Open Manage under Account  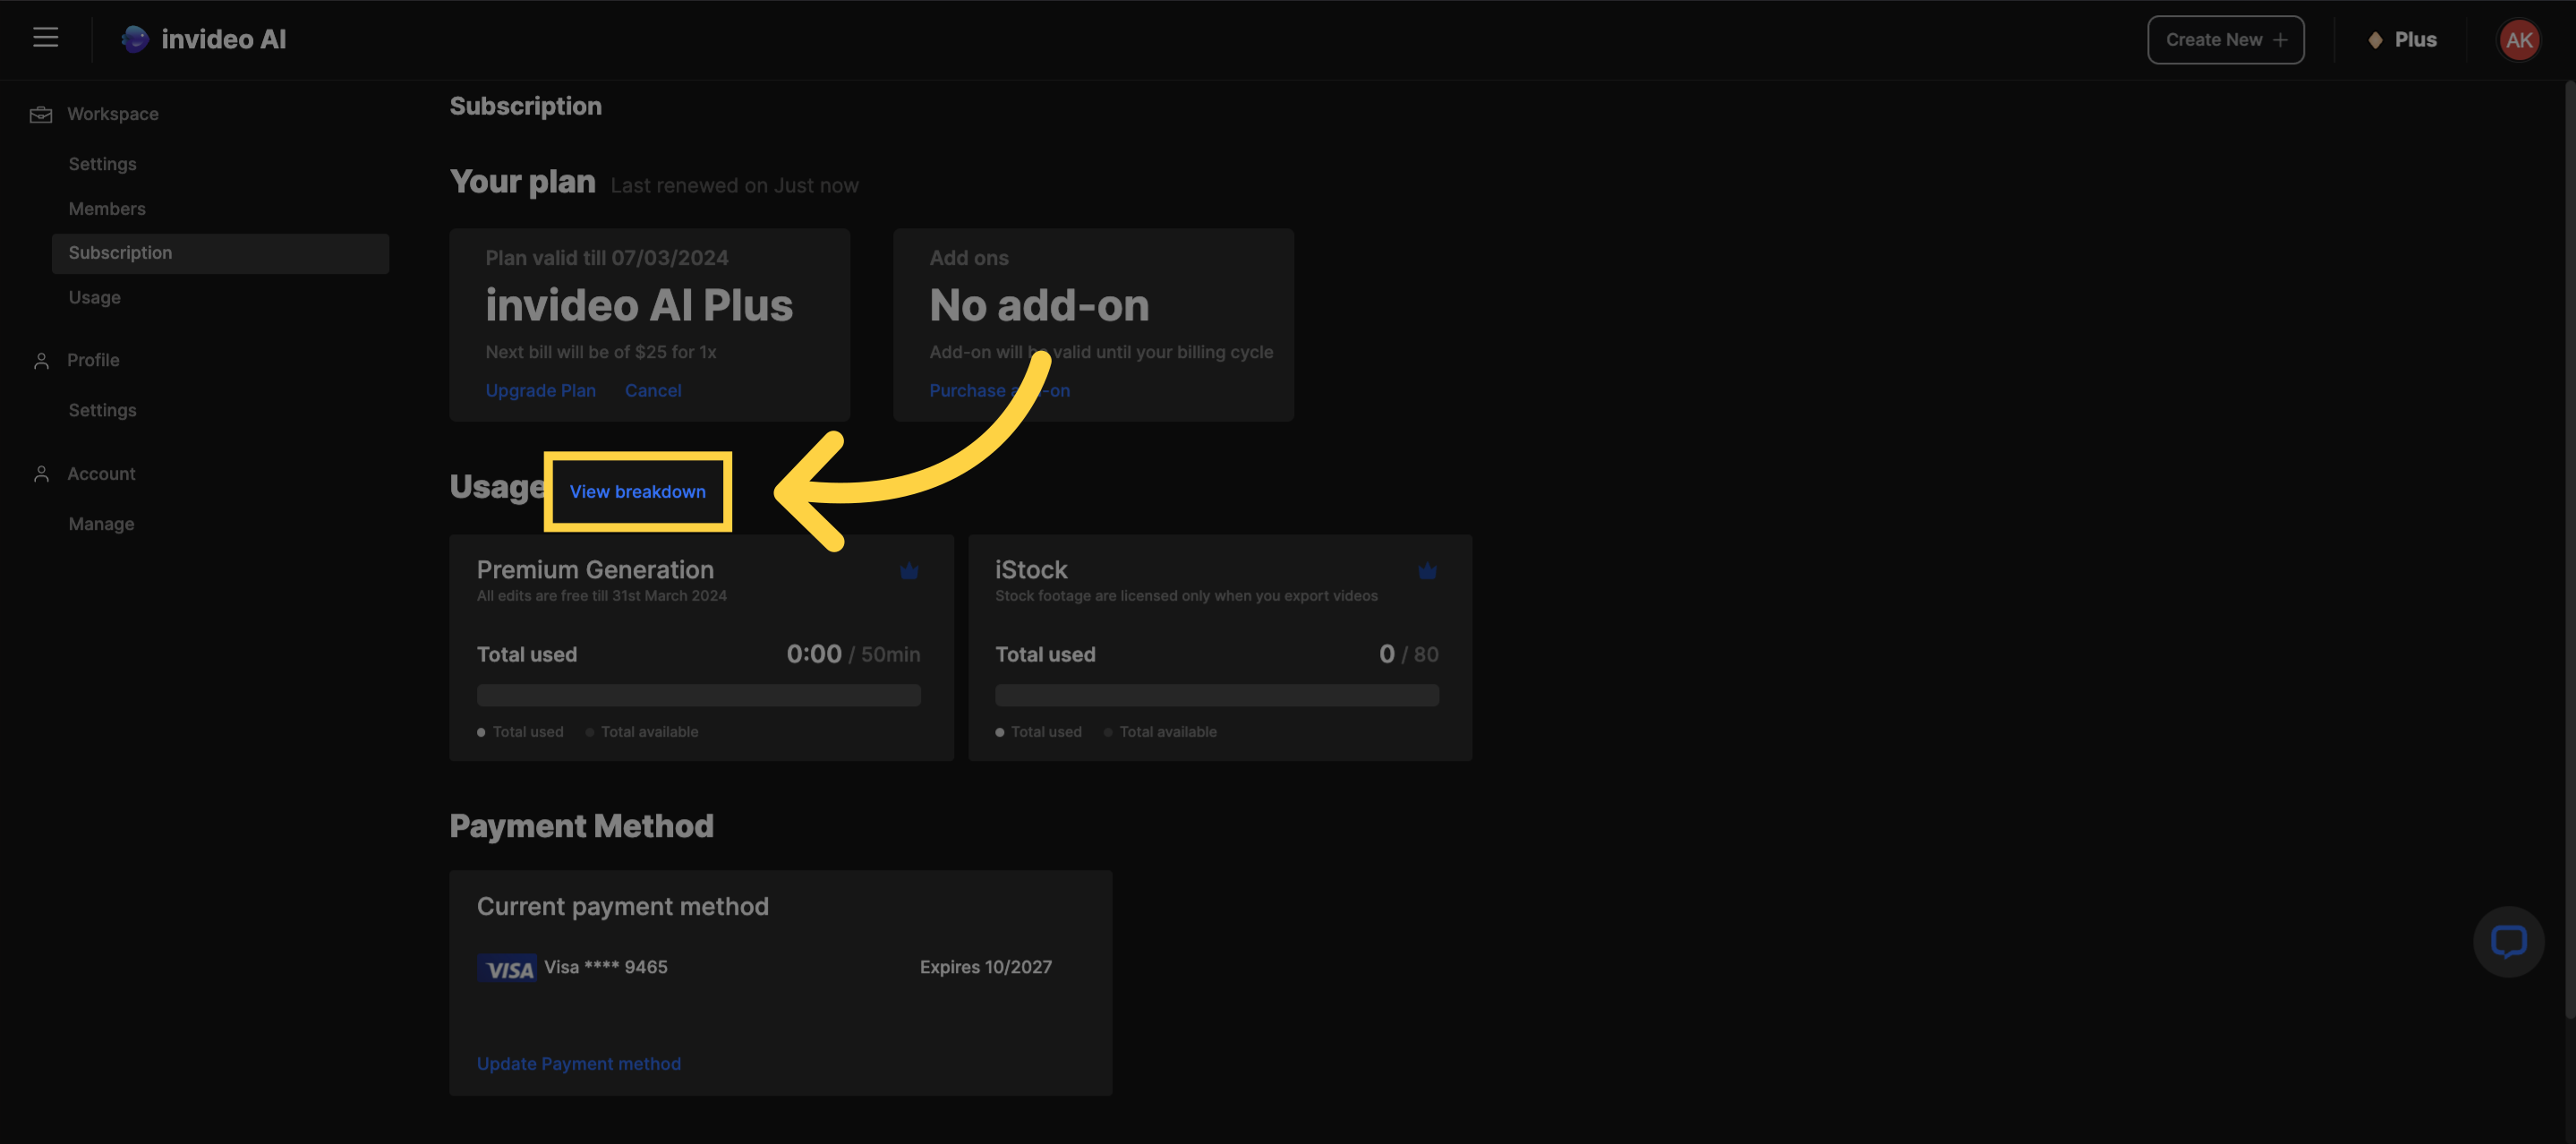(x=101, y=524)
